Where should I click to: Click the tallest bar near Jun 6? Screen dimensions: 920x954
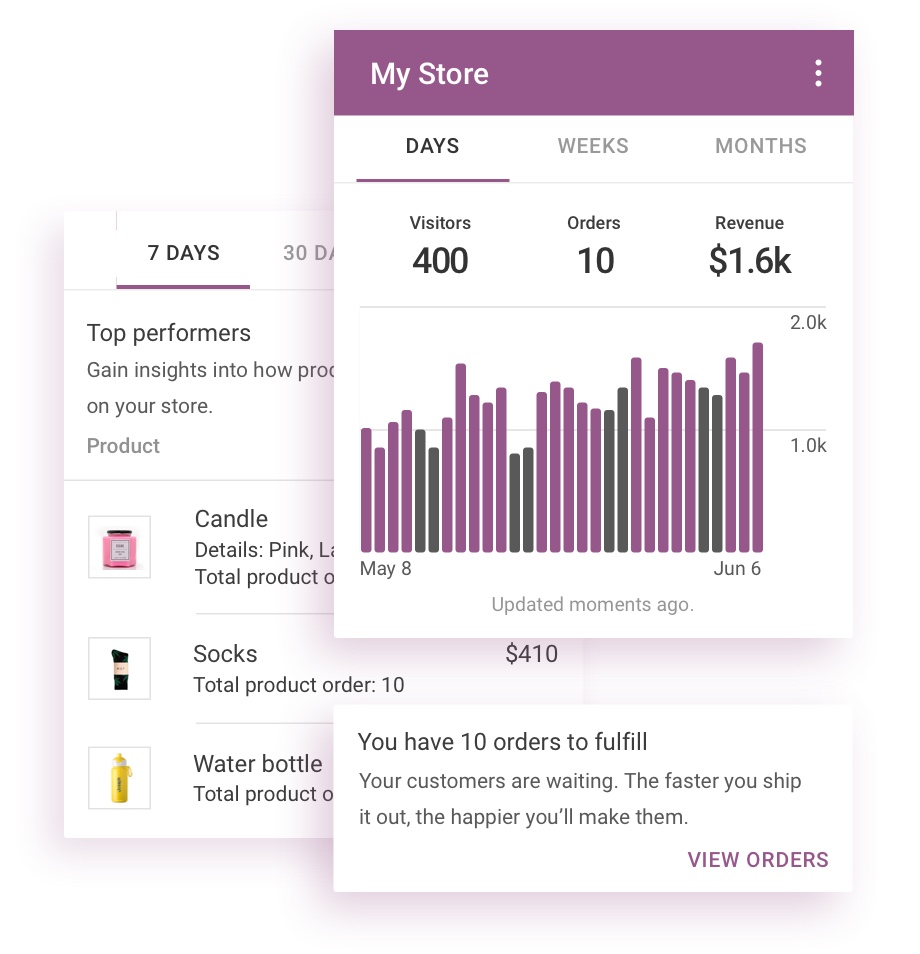click(x=758, y=447)
